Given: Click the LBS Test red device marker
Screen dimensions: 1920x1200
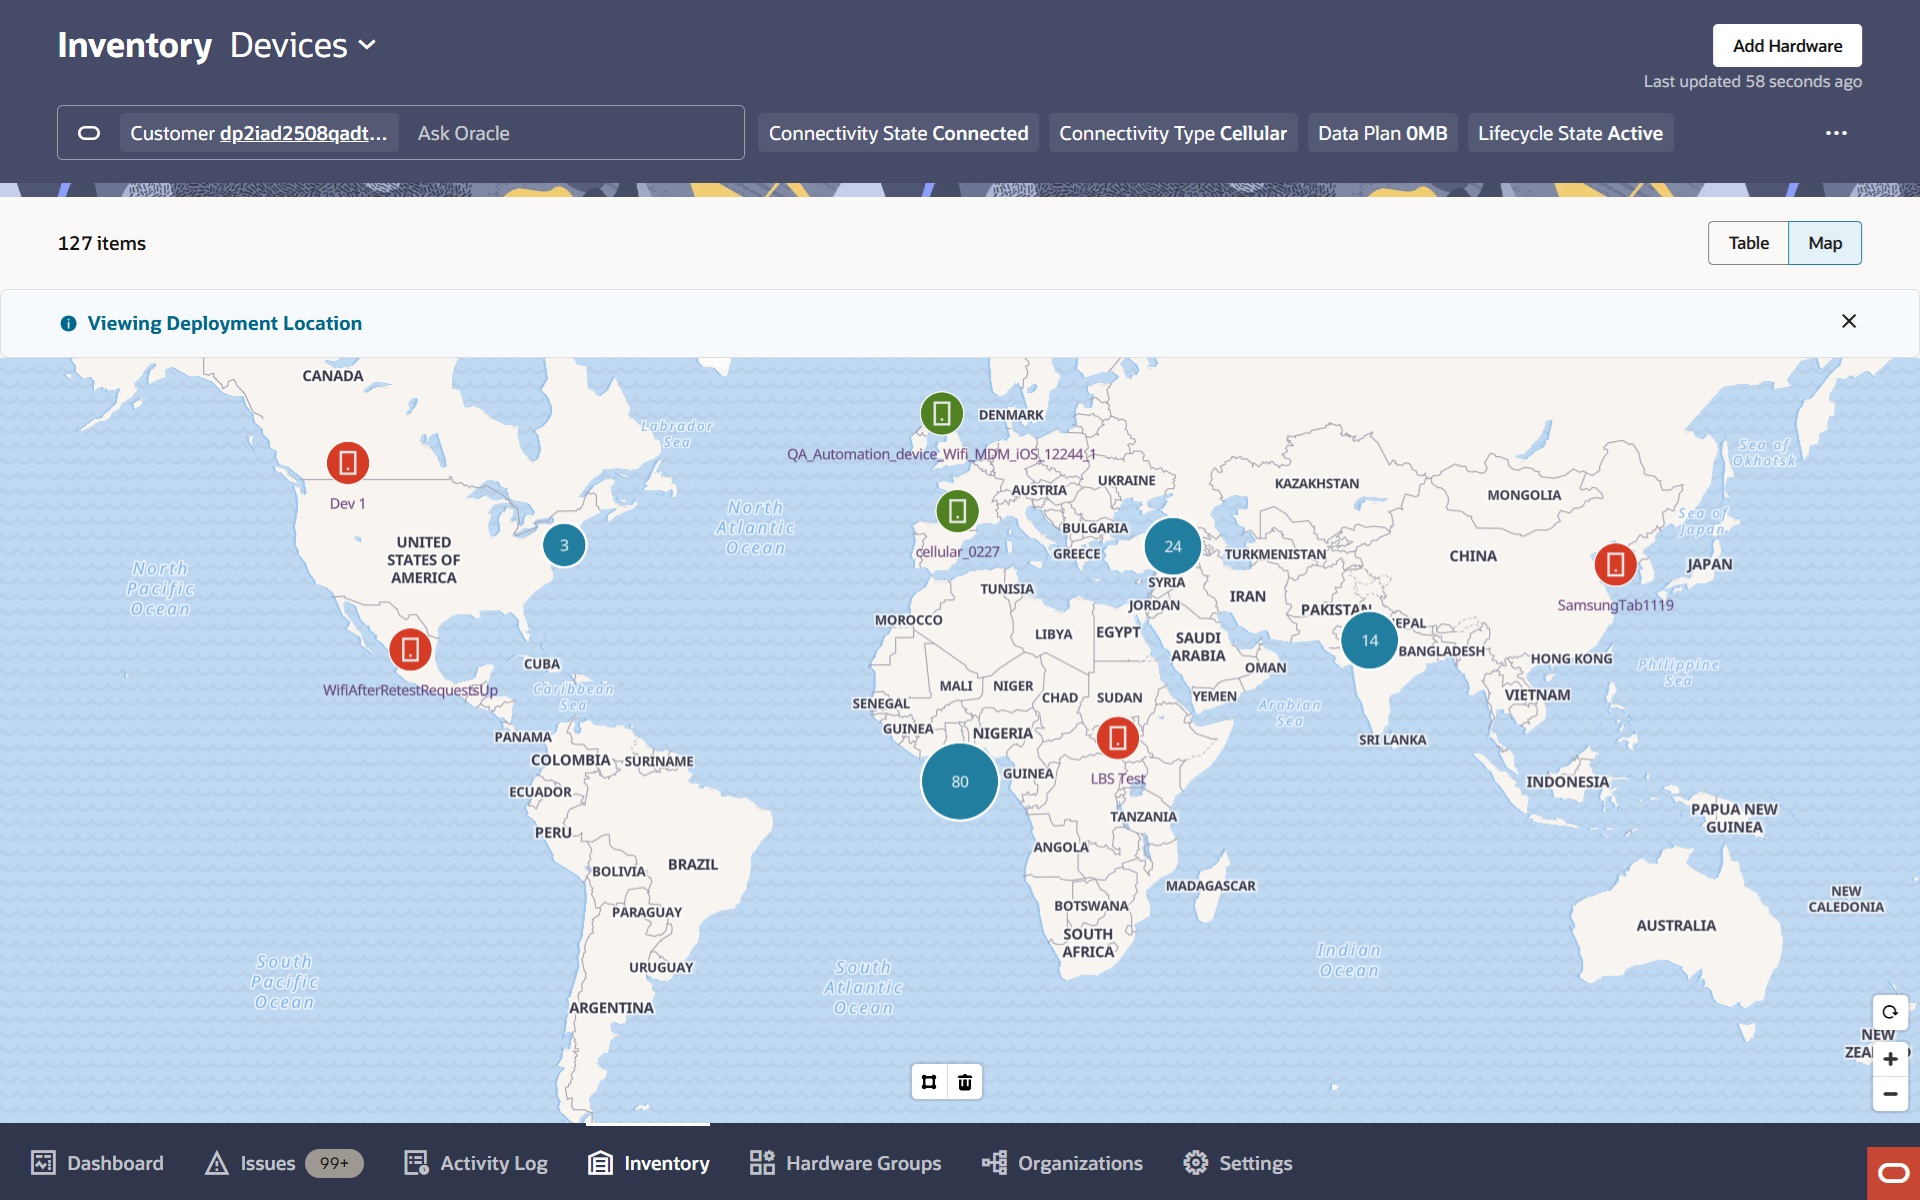Looking at the screenshot, I should coord(1118,739).
